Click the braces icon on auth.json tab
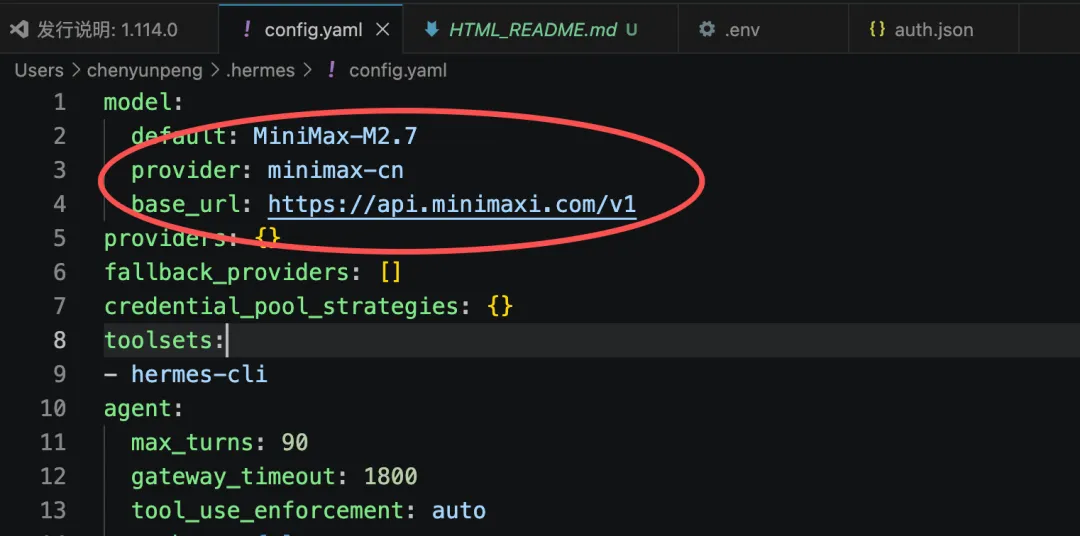The image size is (1080, 536). pyautogui.click(x=877, y=30)
